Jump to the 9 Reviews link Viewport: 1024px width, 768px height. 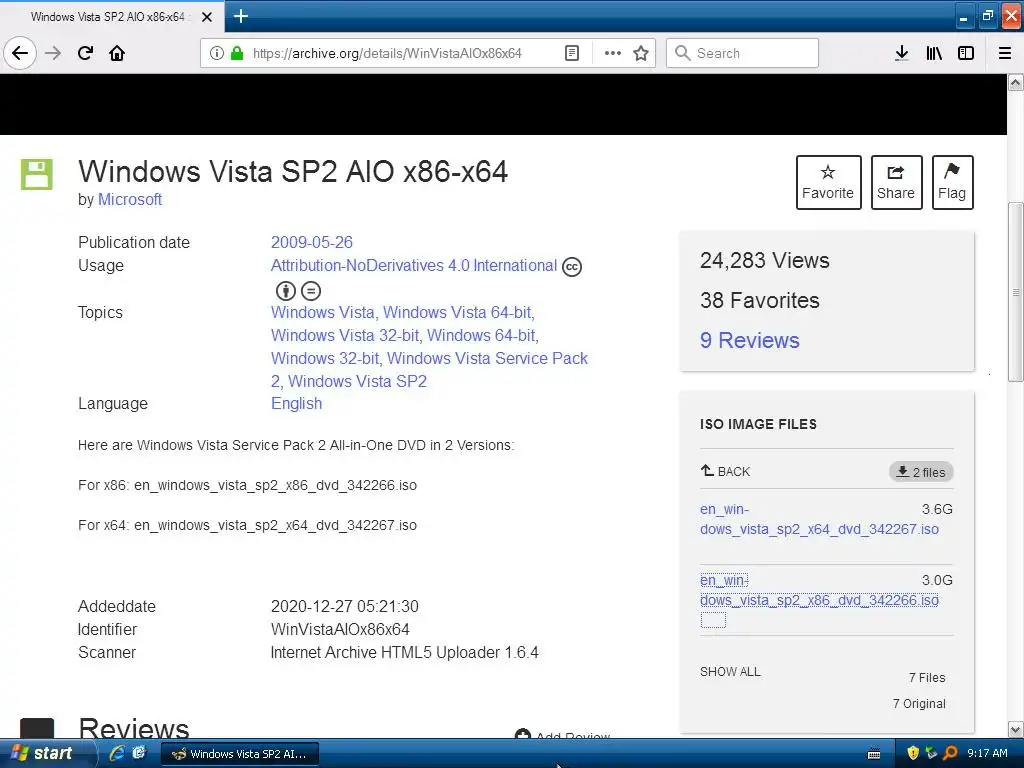750,340
